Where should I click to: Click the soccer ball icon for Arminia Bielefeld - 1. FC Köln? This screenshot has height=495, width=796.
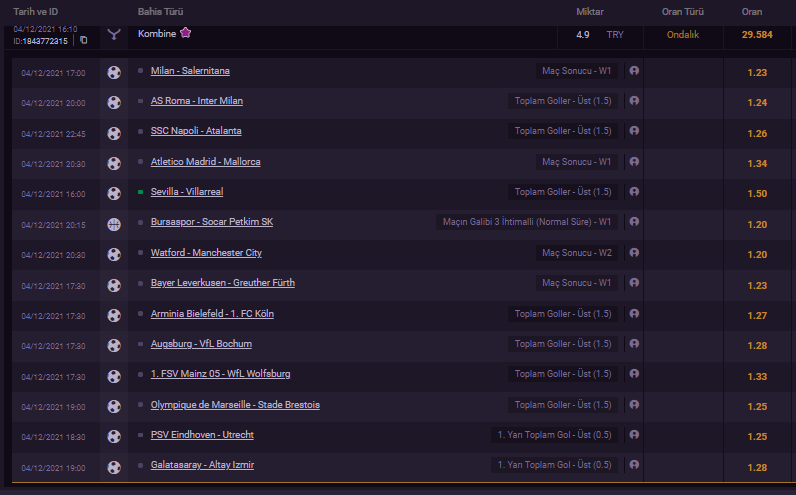114,315
